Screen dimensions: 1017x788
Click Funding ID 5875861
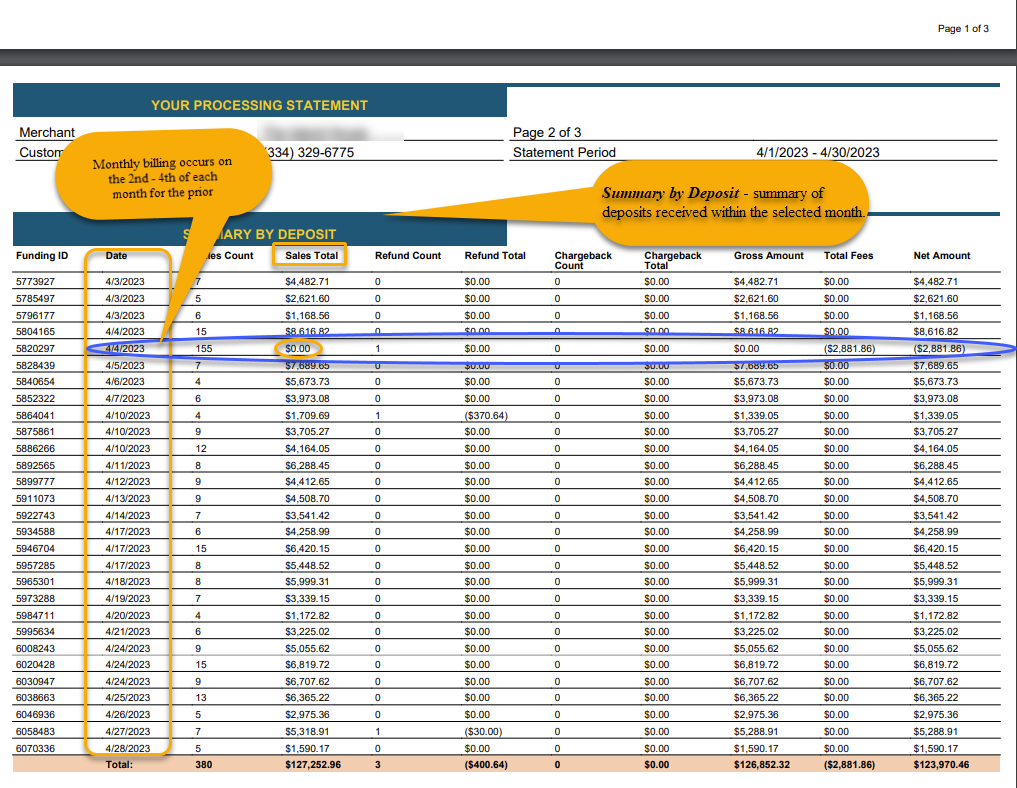[x=36, y=431]
